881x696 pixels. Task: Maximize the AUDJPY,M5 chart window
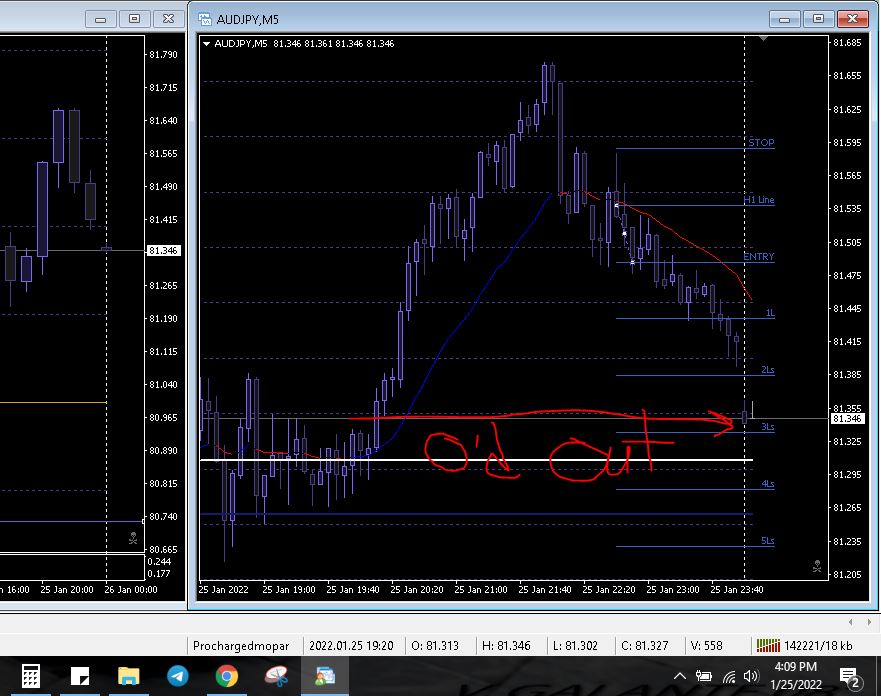(x=818, y=19)
